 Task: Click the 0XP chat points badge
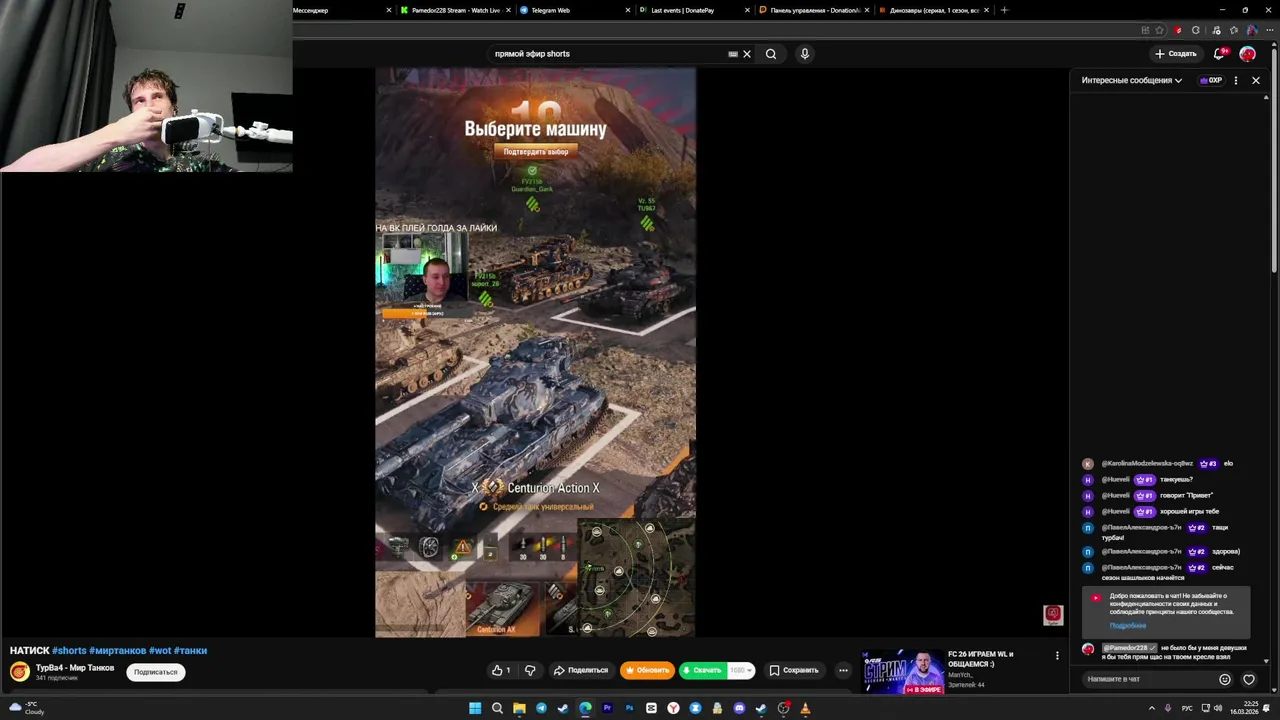tap(1211, 80)
